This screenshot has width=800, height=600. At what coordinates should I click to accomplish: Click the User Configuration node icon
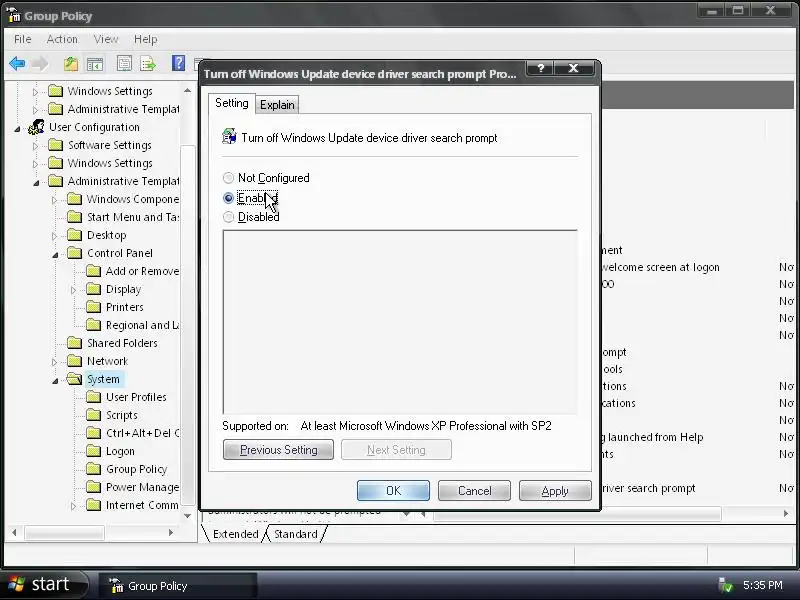tap(36, 127)
